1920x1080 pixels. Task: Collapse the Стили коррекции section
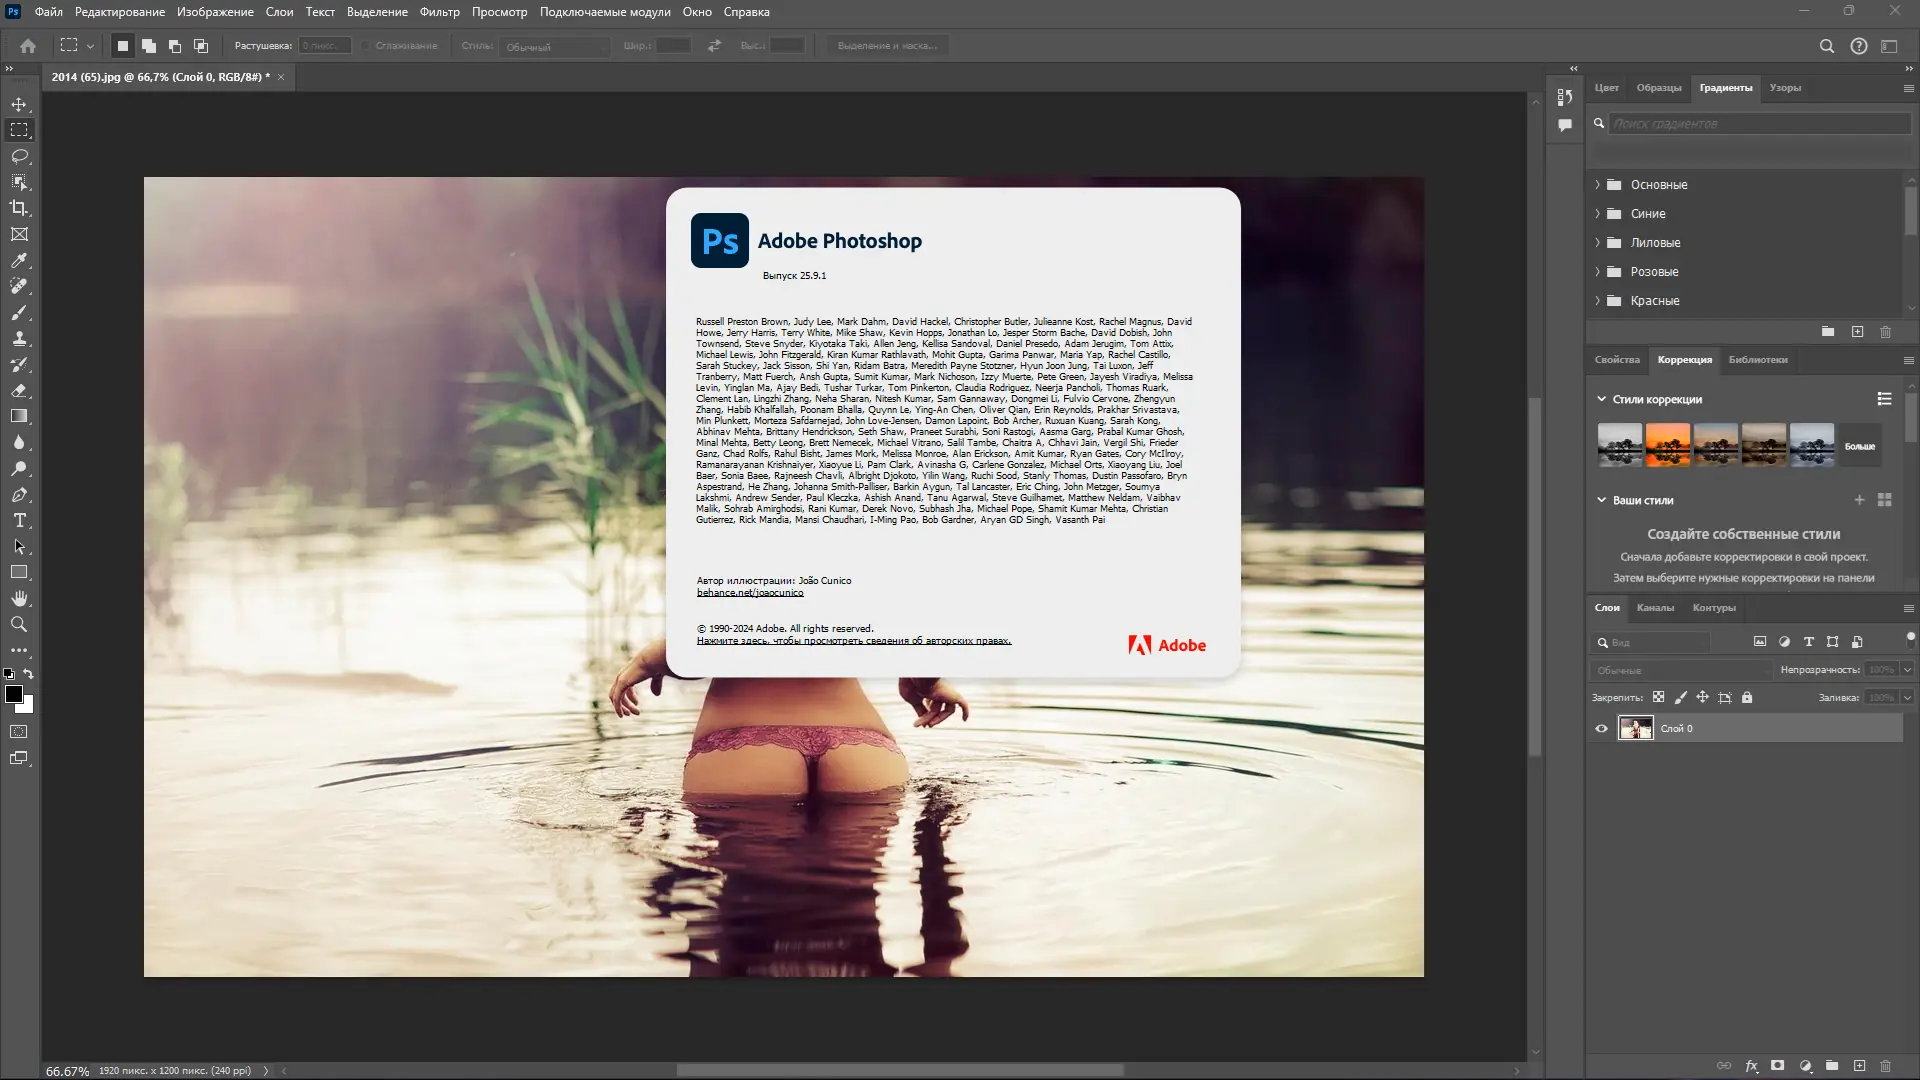(1601, 399)
